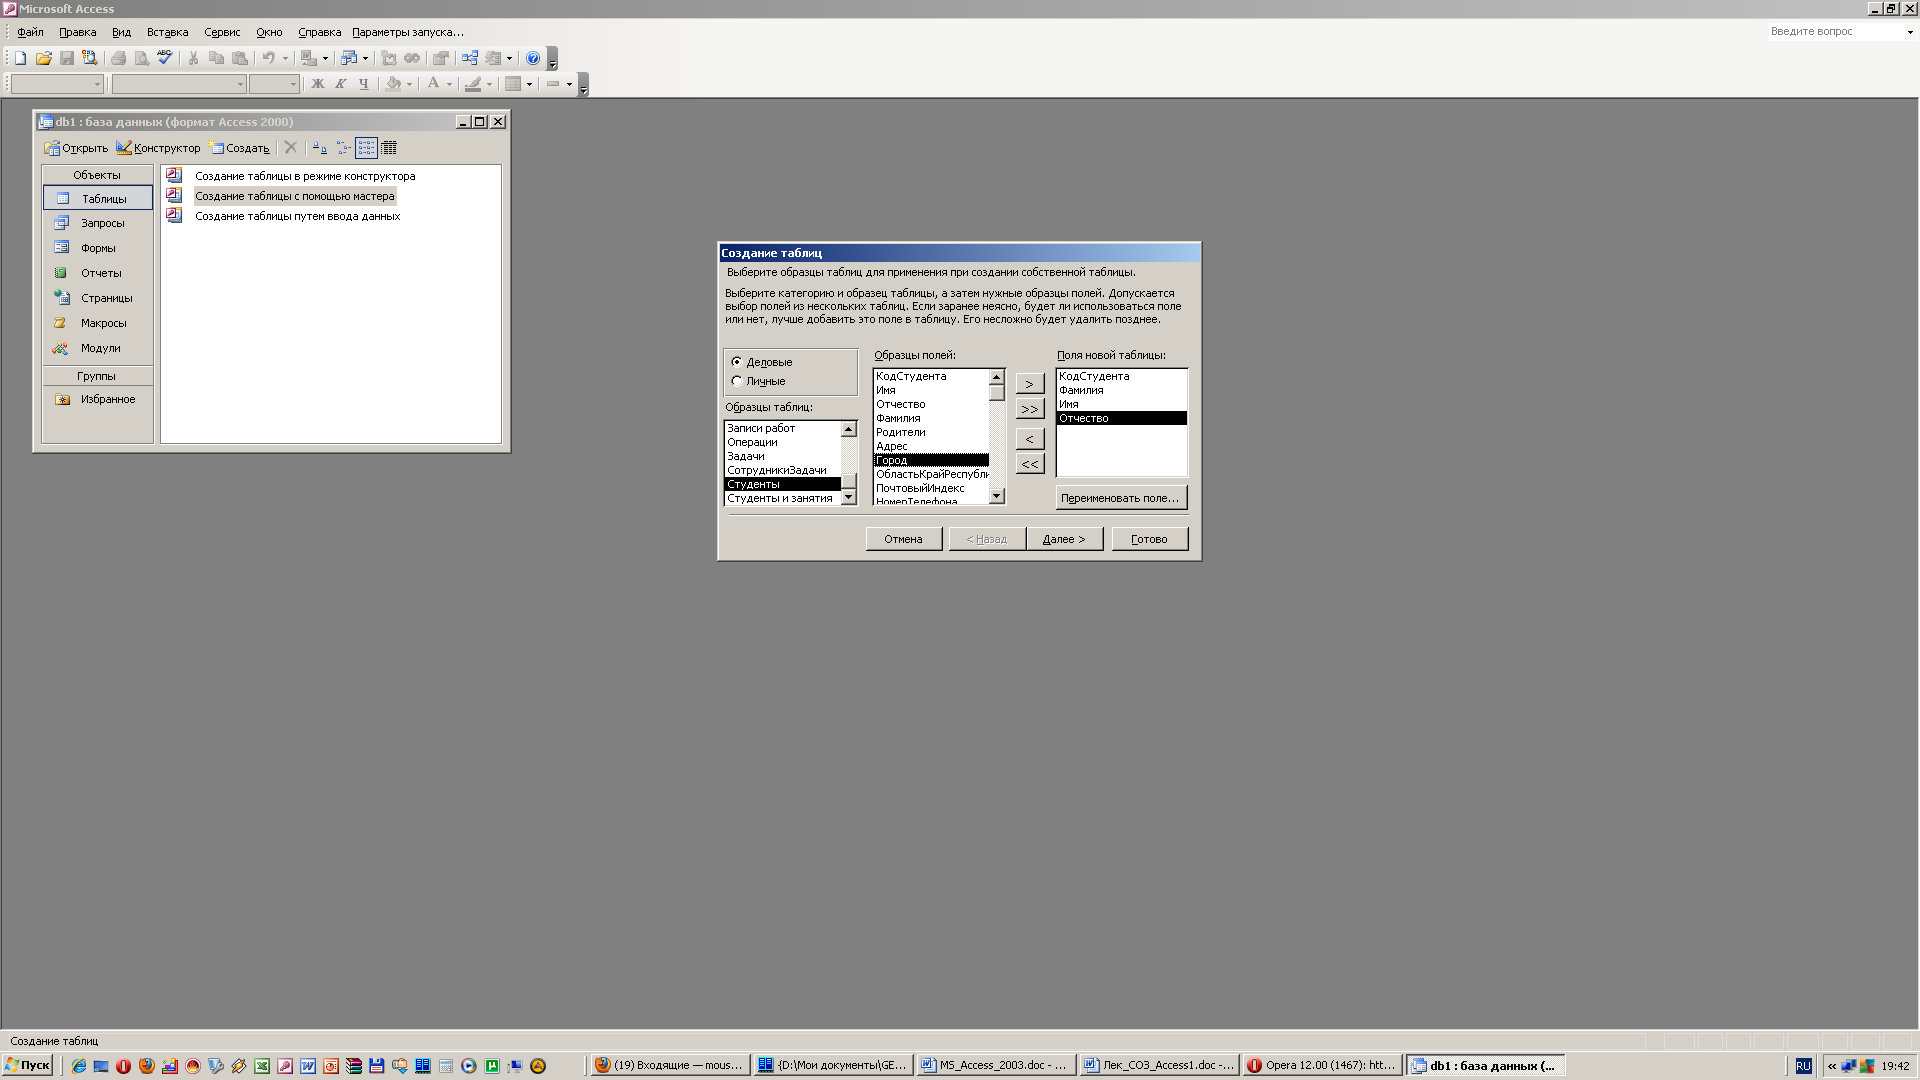Viewport: 1920px width, 1080px height.
Task: Click the Fill/Back Color bucket icon
Action: pyautogui.click(x=393, y=84)
